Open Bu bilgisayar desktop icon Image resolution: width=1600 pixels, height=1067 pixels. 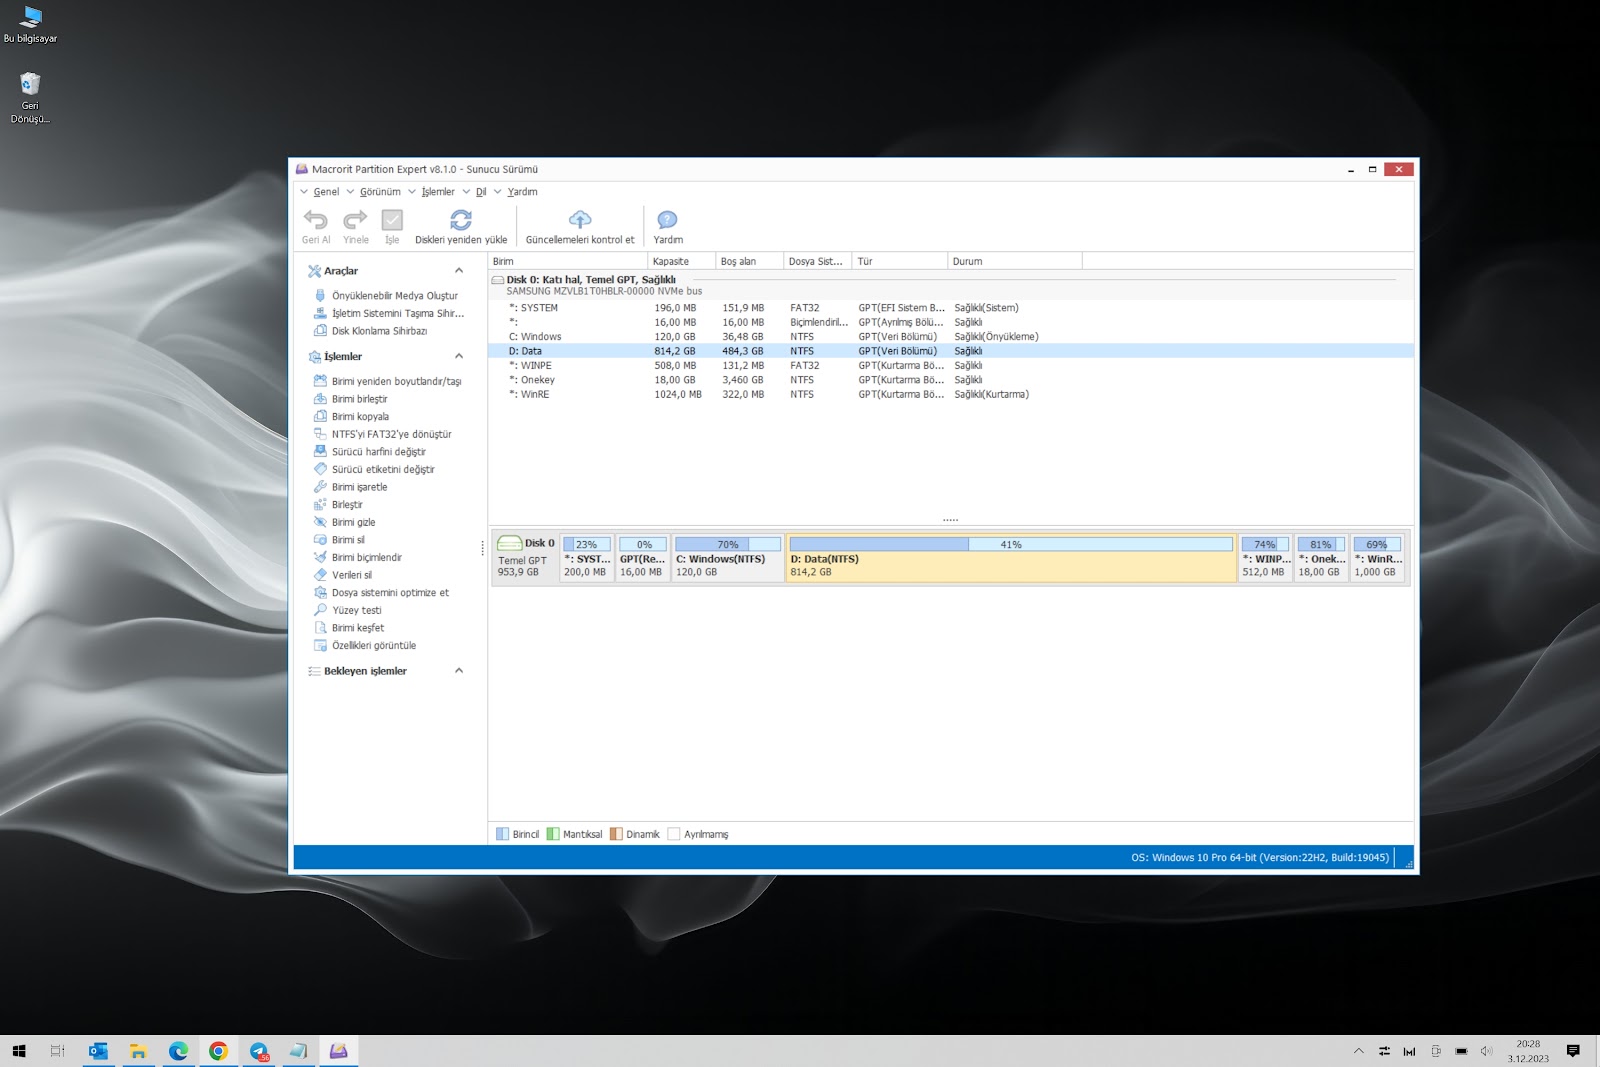point(30,25)
